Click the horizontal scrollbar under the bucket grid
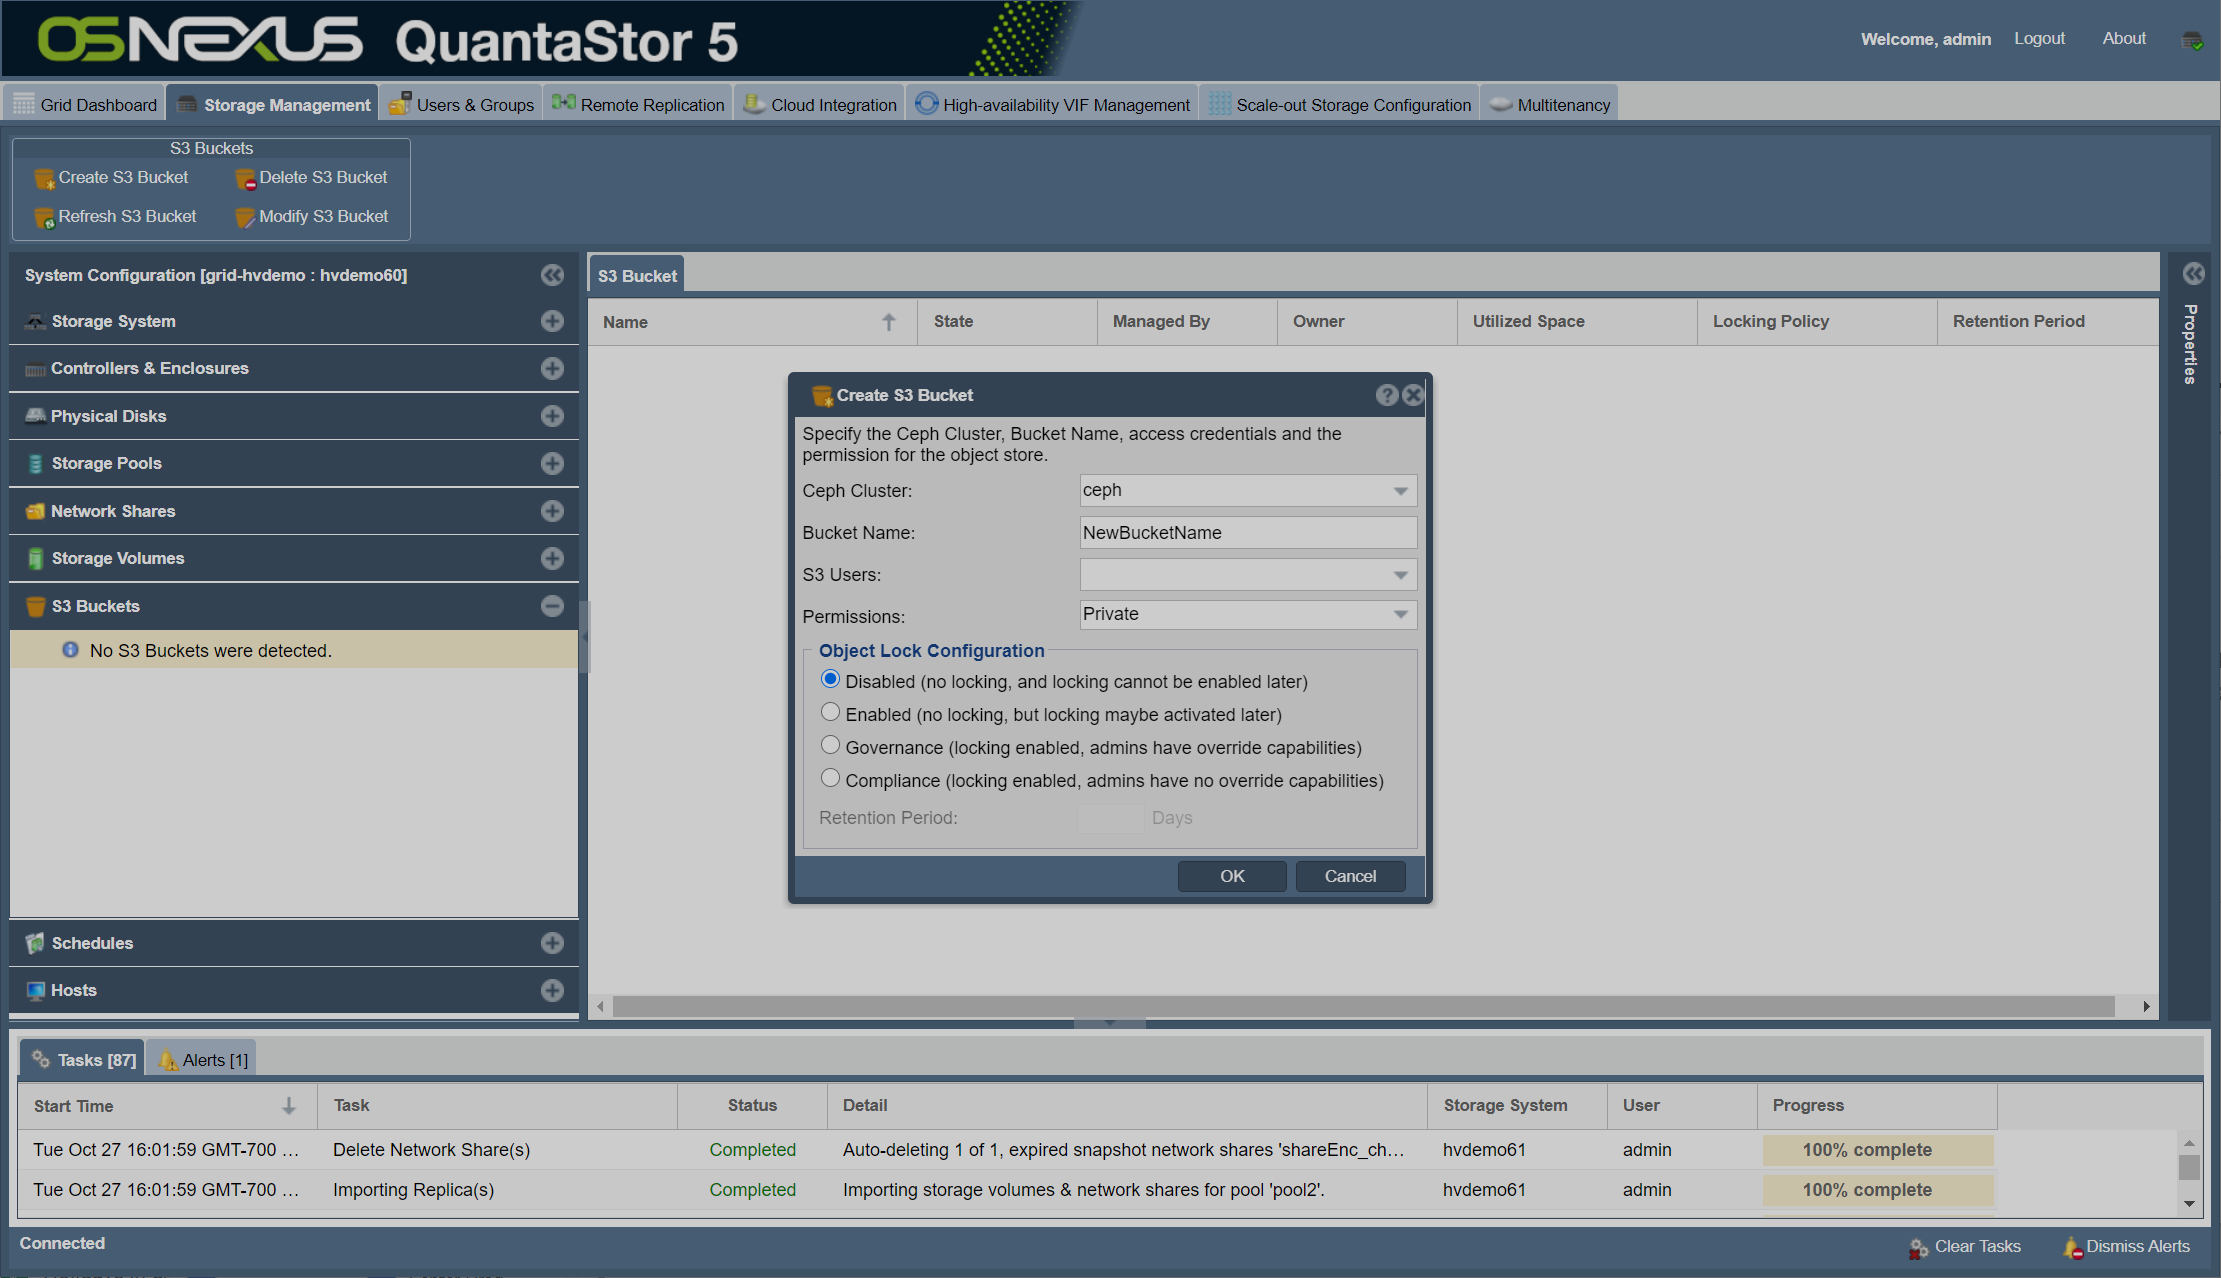 tap(1362, 1006)
